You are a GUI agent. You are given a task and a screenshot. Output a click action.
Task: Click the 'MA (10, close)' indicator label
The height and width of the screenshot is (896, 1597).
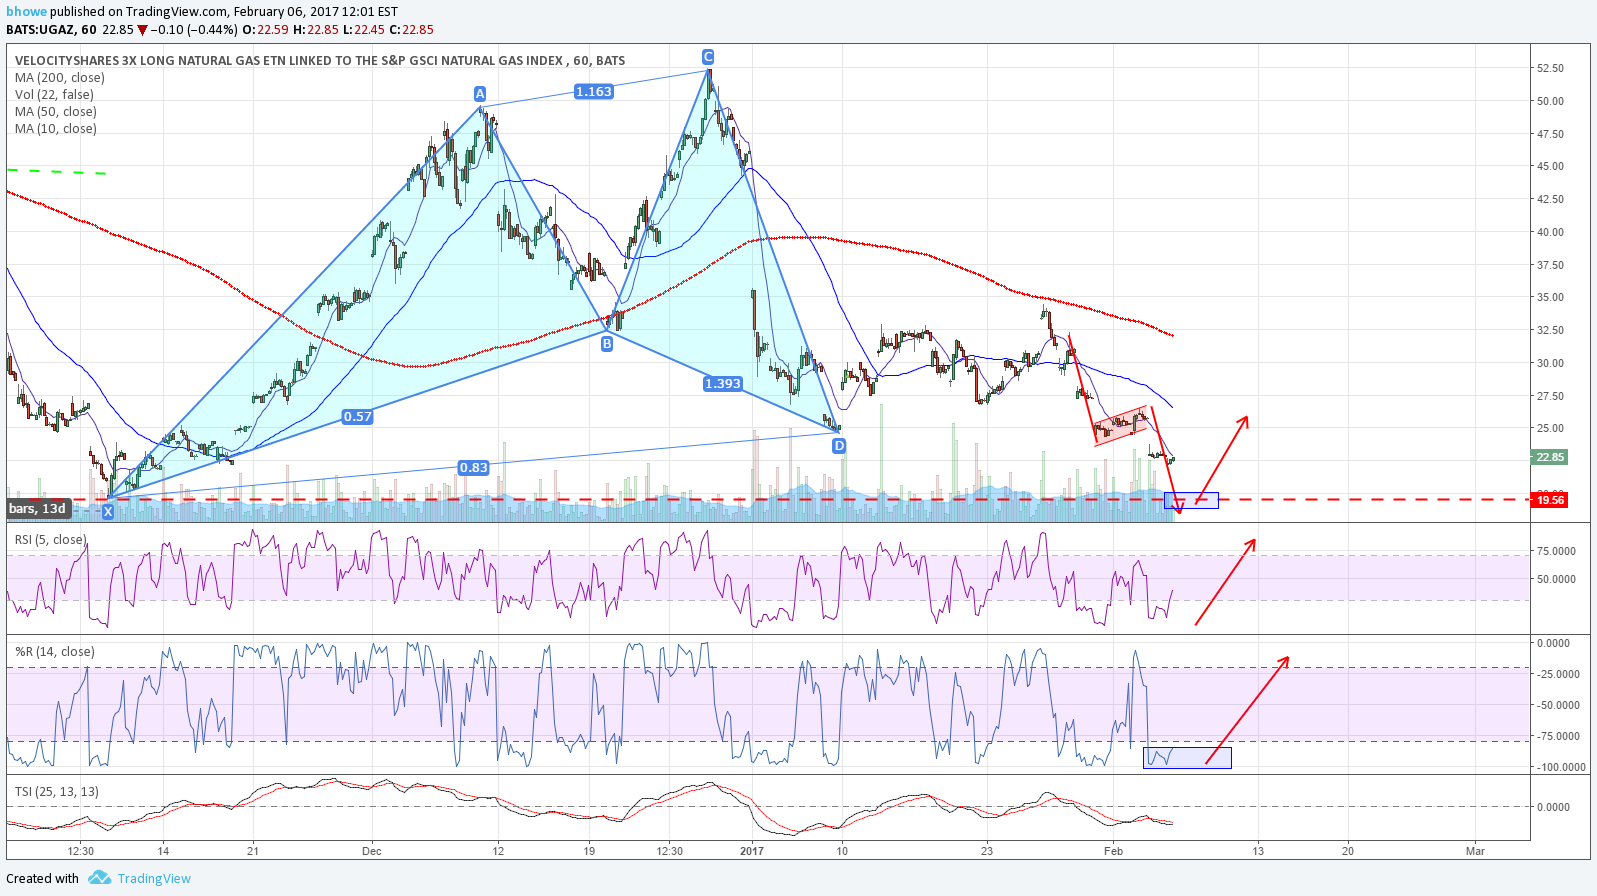coord(56,129)
